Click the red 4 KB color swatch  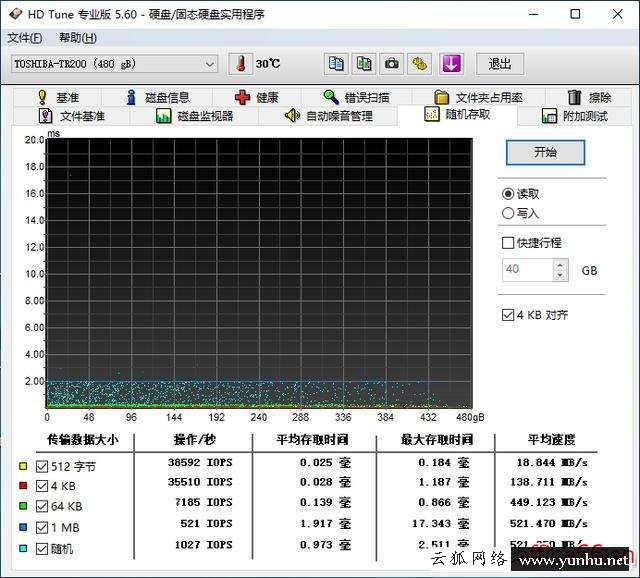23,486
